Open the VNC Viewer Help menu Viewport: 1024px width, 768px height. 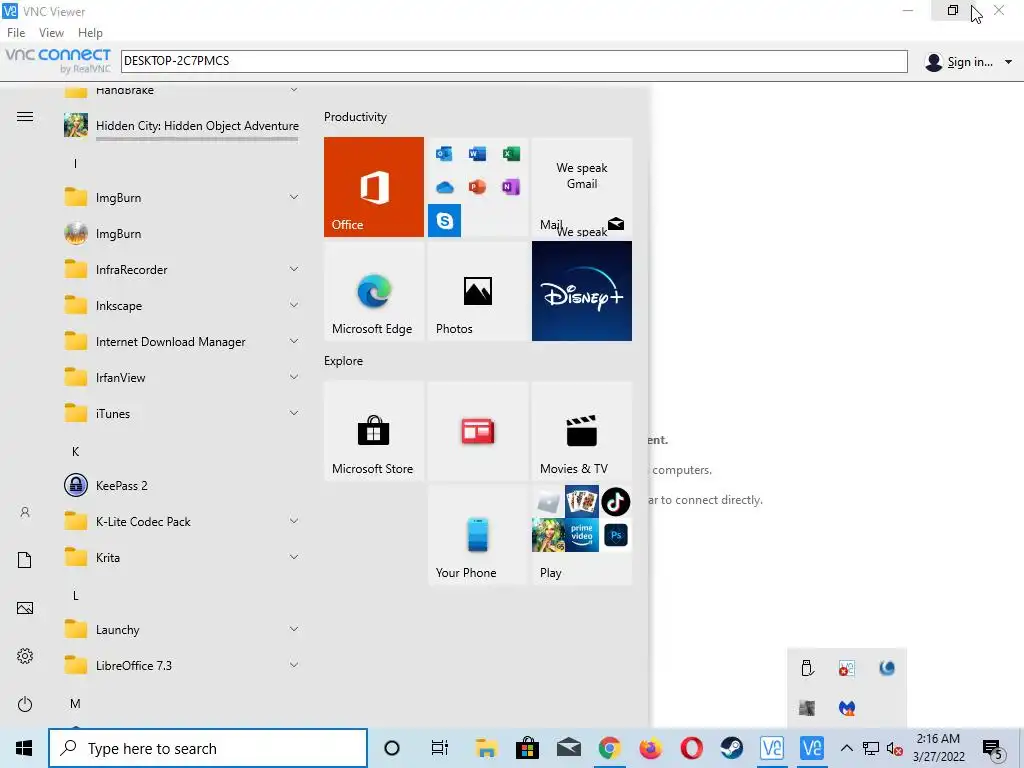pos(90,33)
